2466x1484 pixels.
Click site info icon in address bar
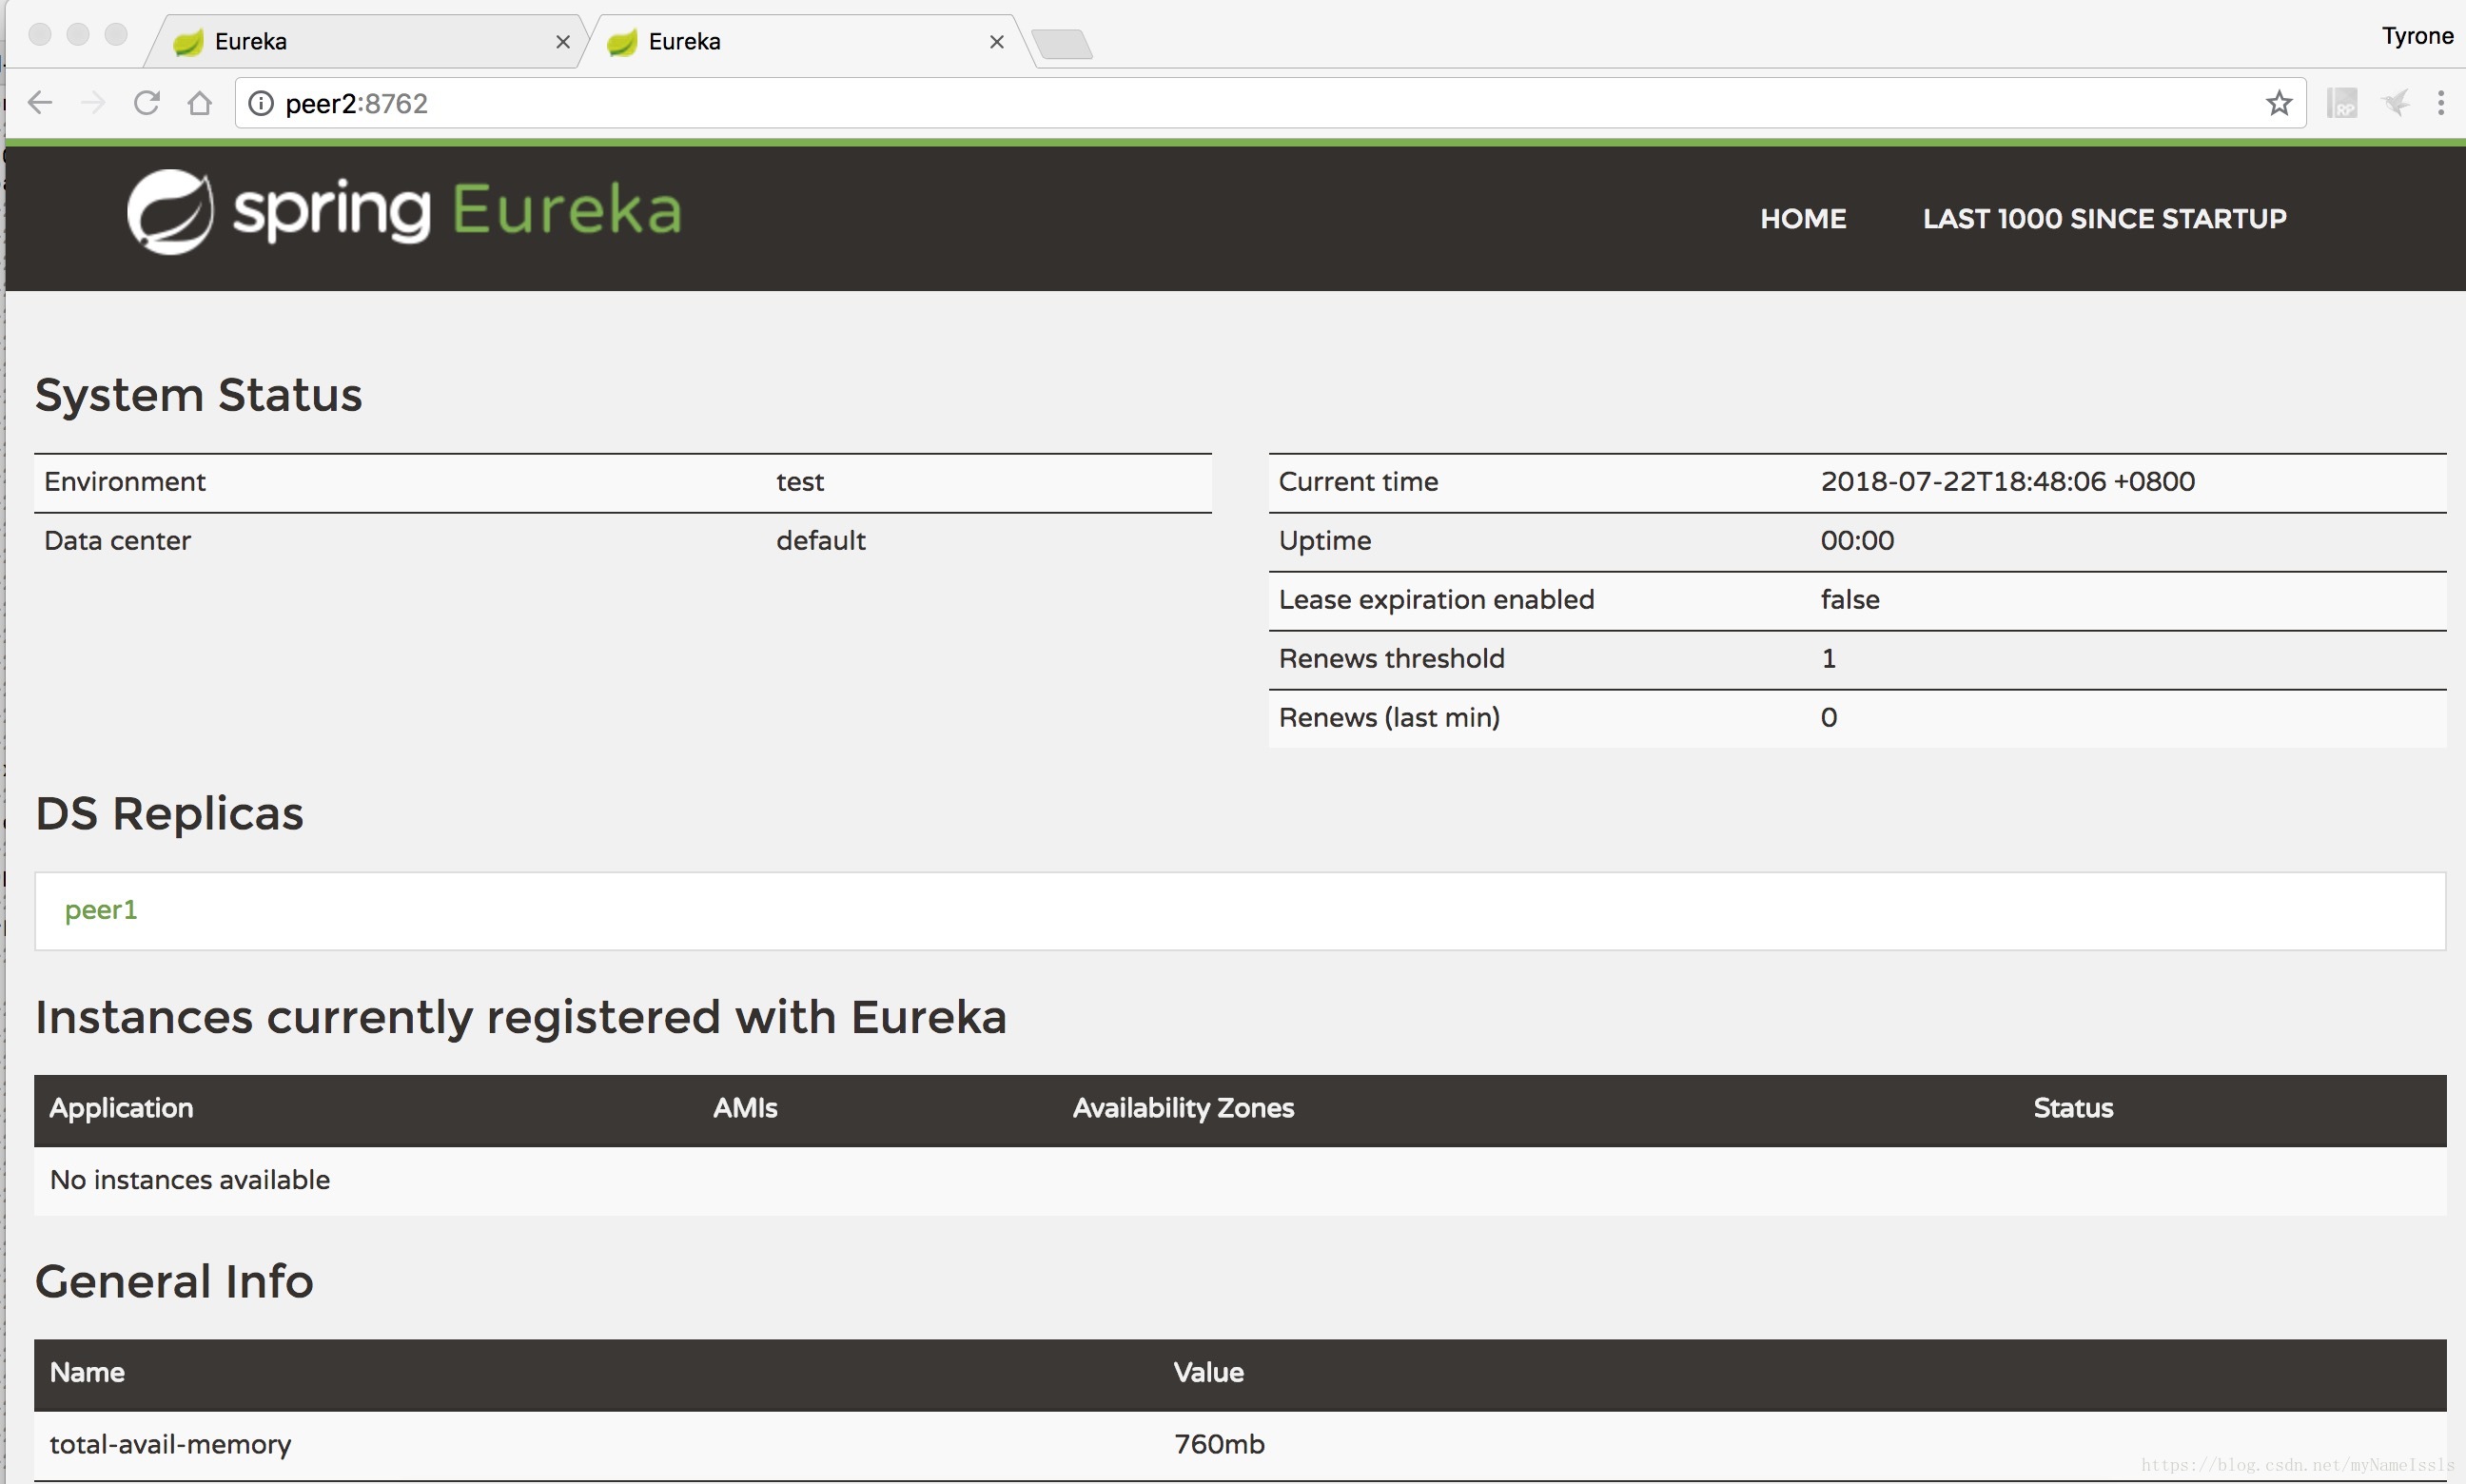261,103
